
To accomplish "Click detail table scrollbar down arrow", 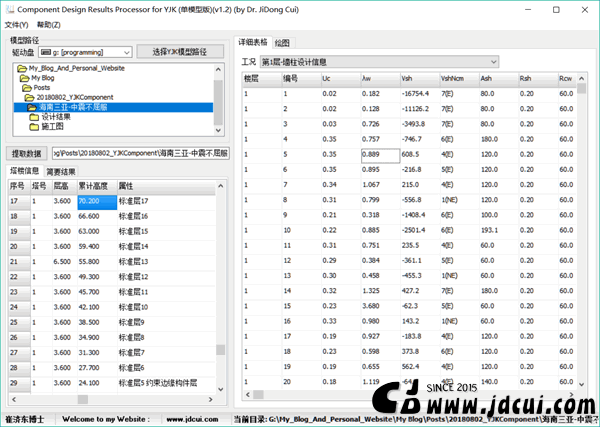I will click(x=582, y=385).
